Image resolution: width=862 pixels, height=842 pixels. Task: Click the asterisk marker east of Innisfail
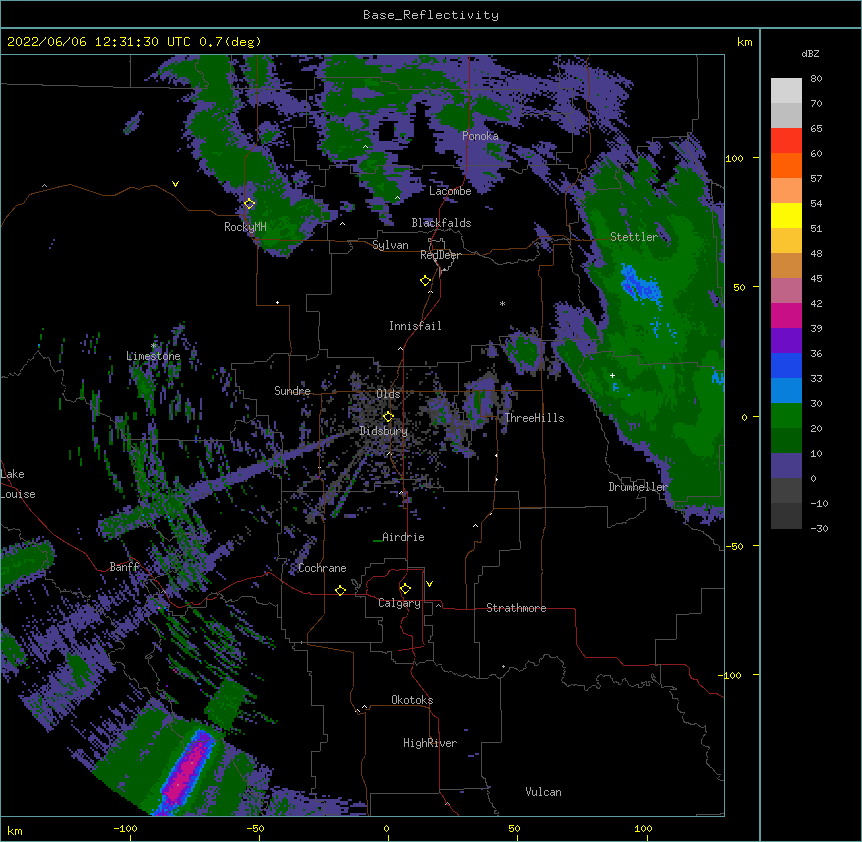pos(502,303)
